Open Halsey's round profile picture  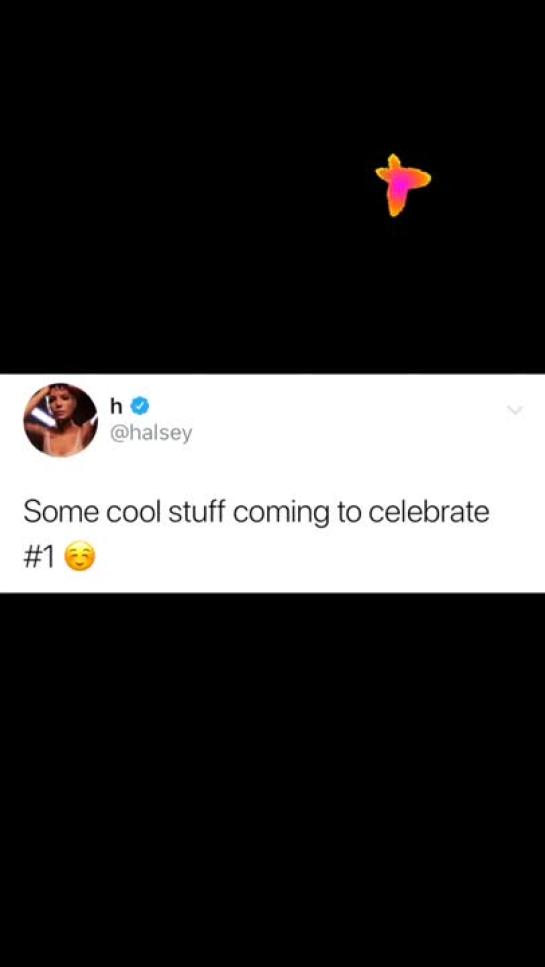[x=60, y=420]
